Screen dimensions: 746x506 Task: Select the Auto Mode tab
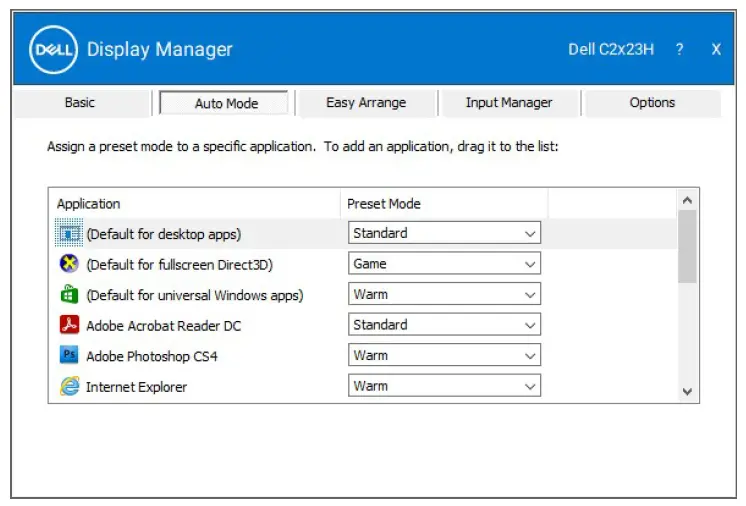pyautogui.click(x=226, y=103)
